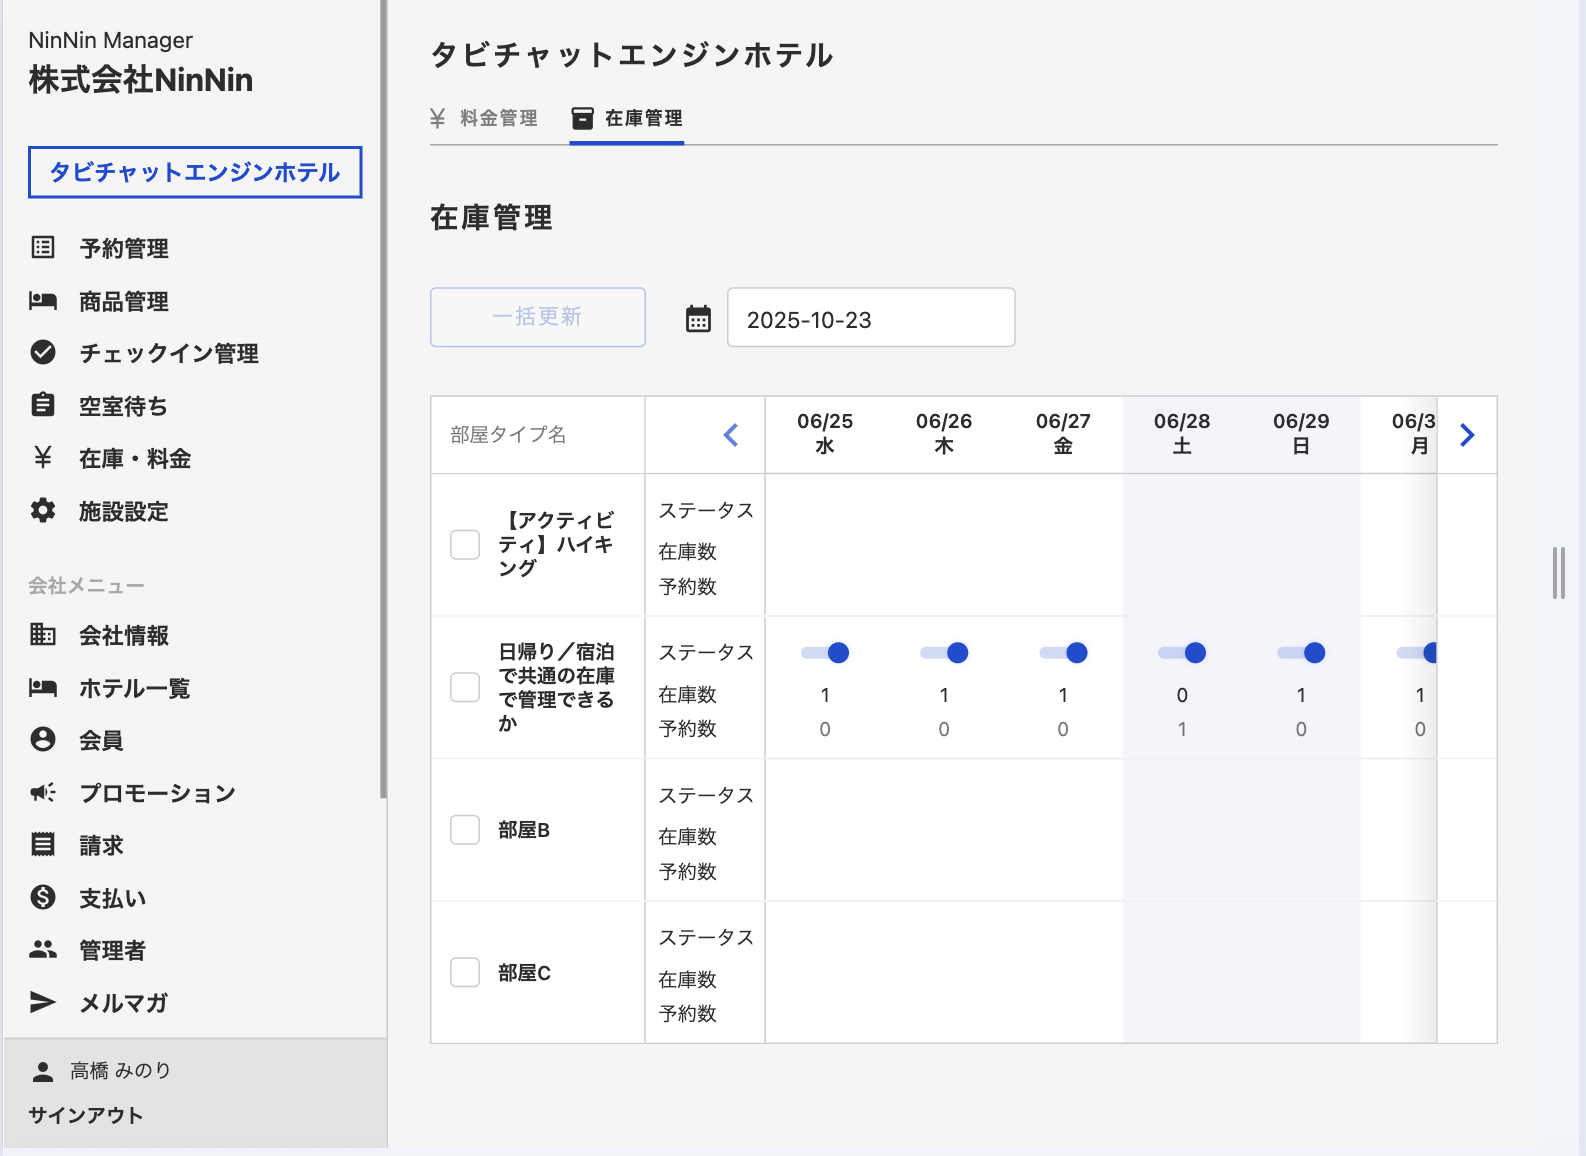Image resolution: width=1586 pixels, height=1156 pixels.
Task: Toggle the 06/26 status switch
Action: point(944,653)
